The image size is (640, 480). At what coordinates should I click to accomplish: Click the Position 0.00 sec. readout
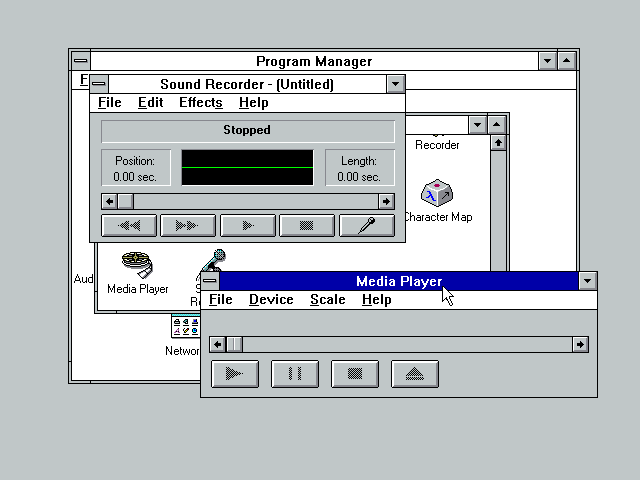coord(135,168)
